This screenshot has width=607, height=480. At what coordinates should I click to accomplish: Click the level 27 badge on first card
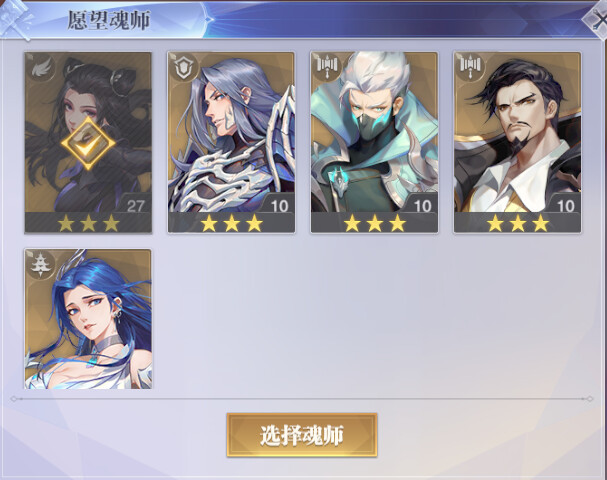click(135, 205)
